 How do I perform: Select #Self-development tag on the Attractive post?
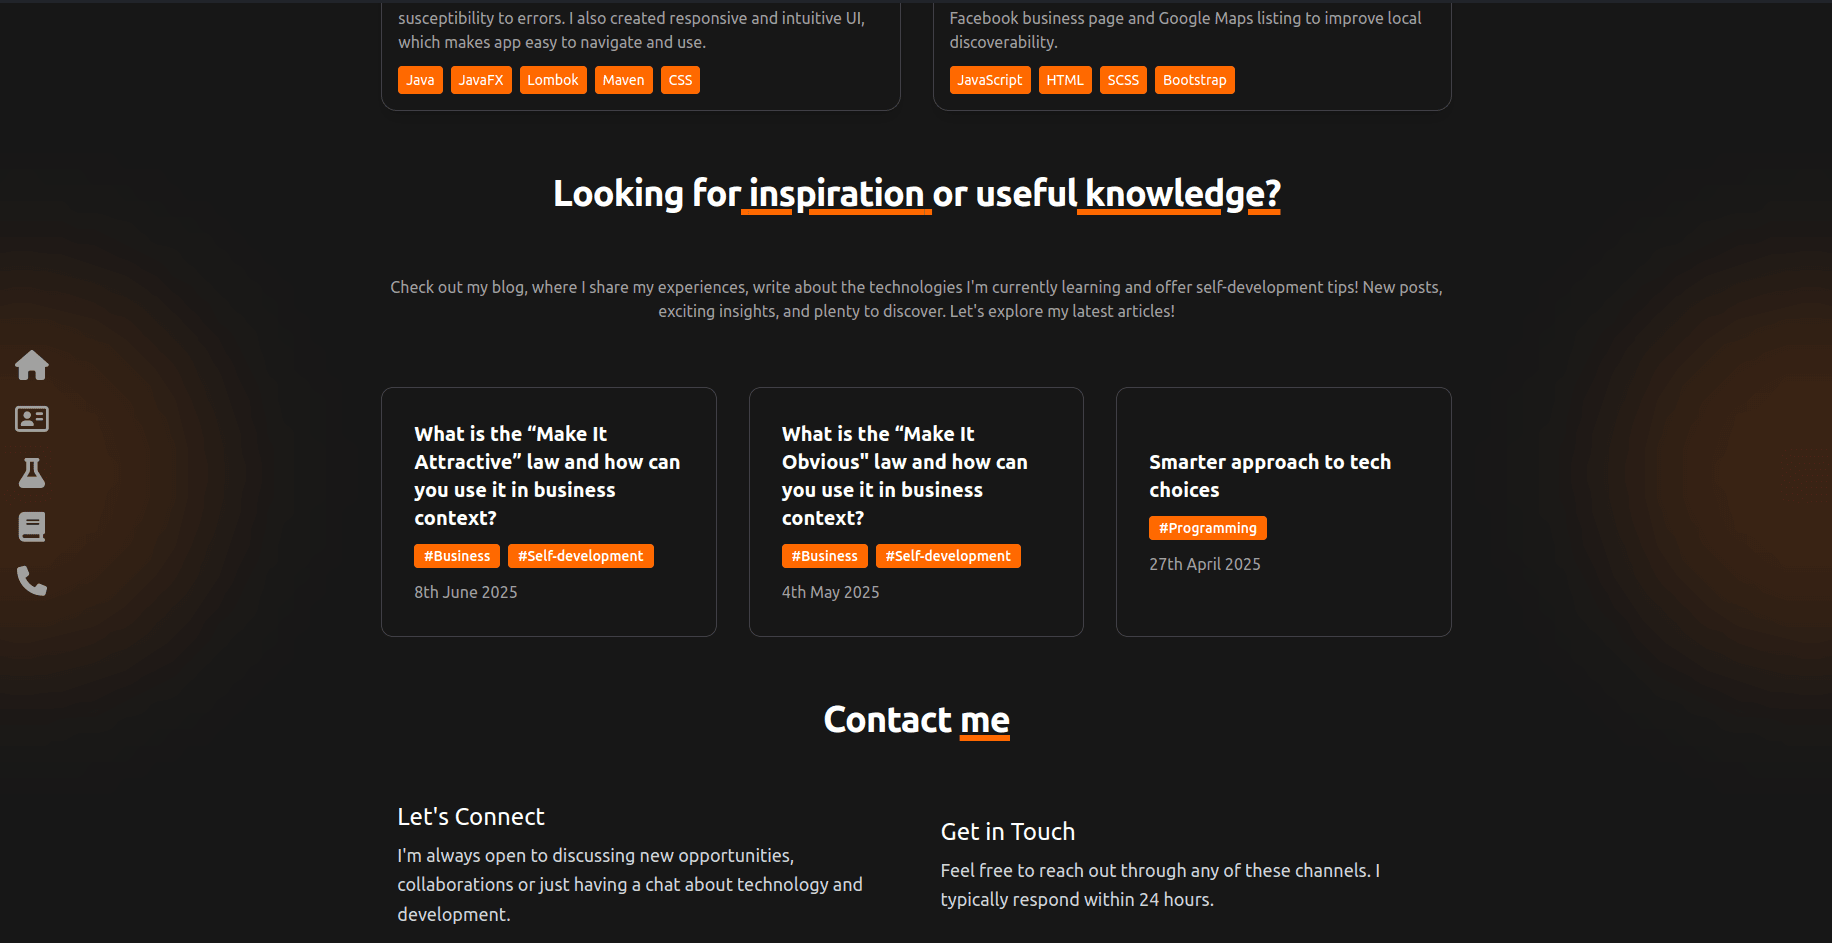click(x=581, y=556)
